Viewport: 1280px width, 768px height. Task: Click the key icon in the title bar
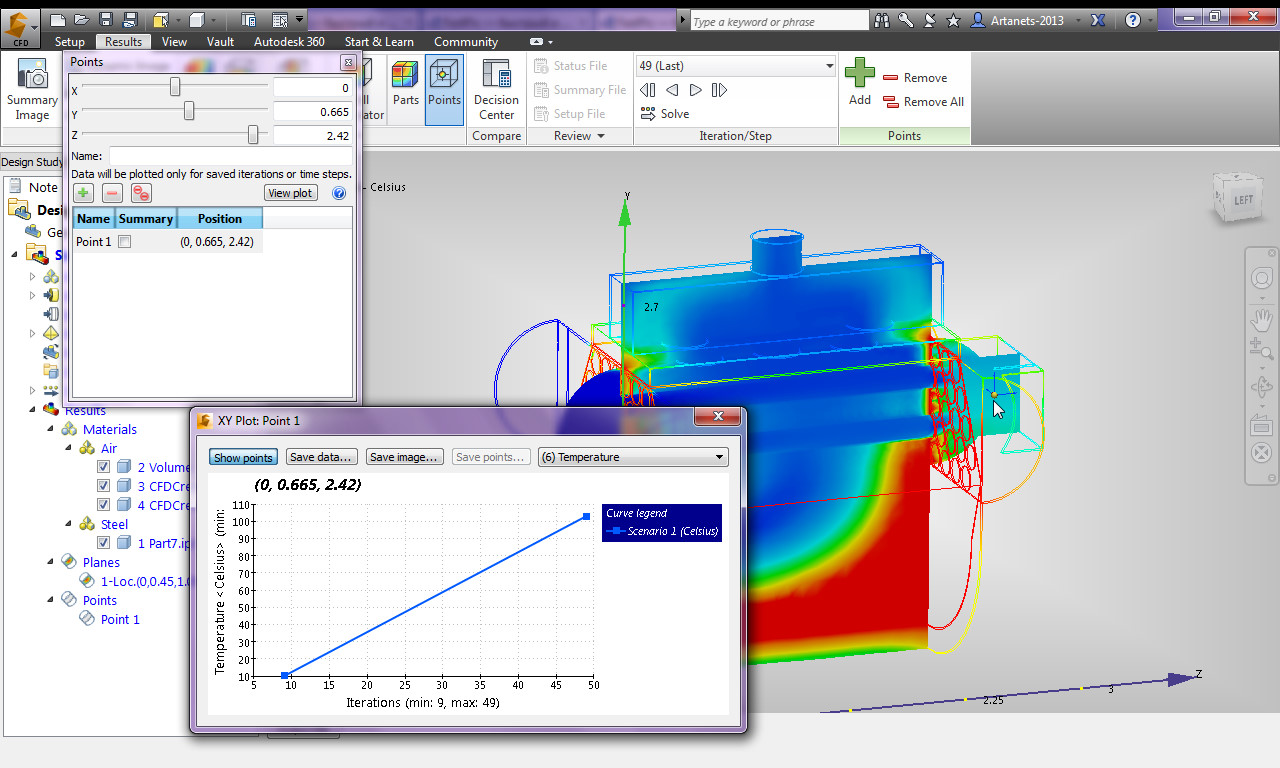(x=906, y=20)
